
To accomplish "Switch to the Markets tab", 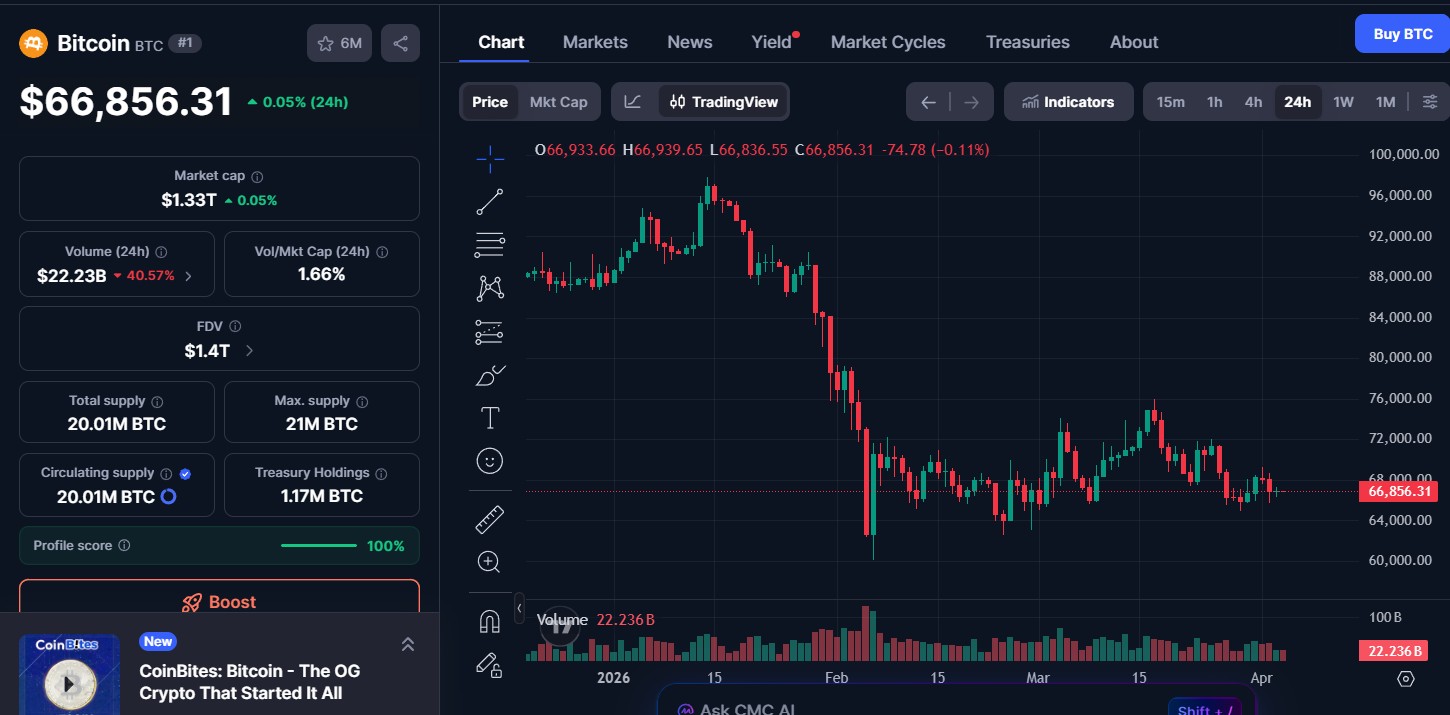I will pos(595,41).
